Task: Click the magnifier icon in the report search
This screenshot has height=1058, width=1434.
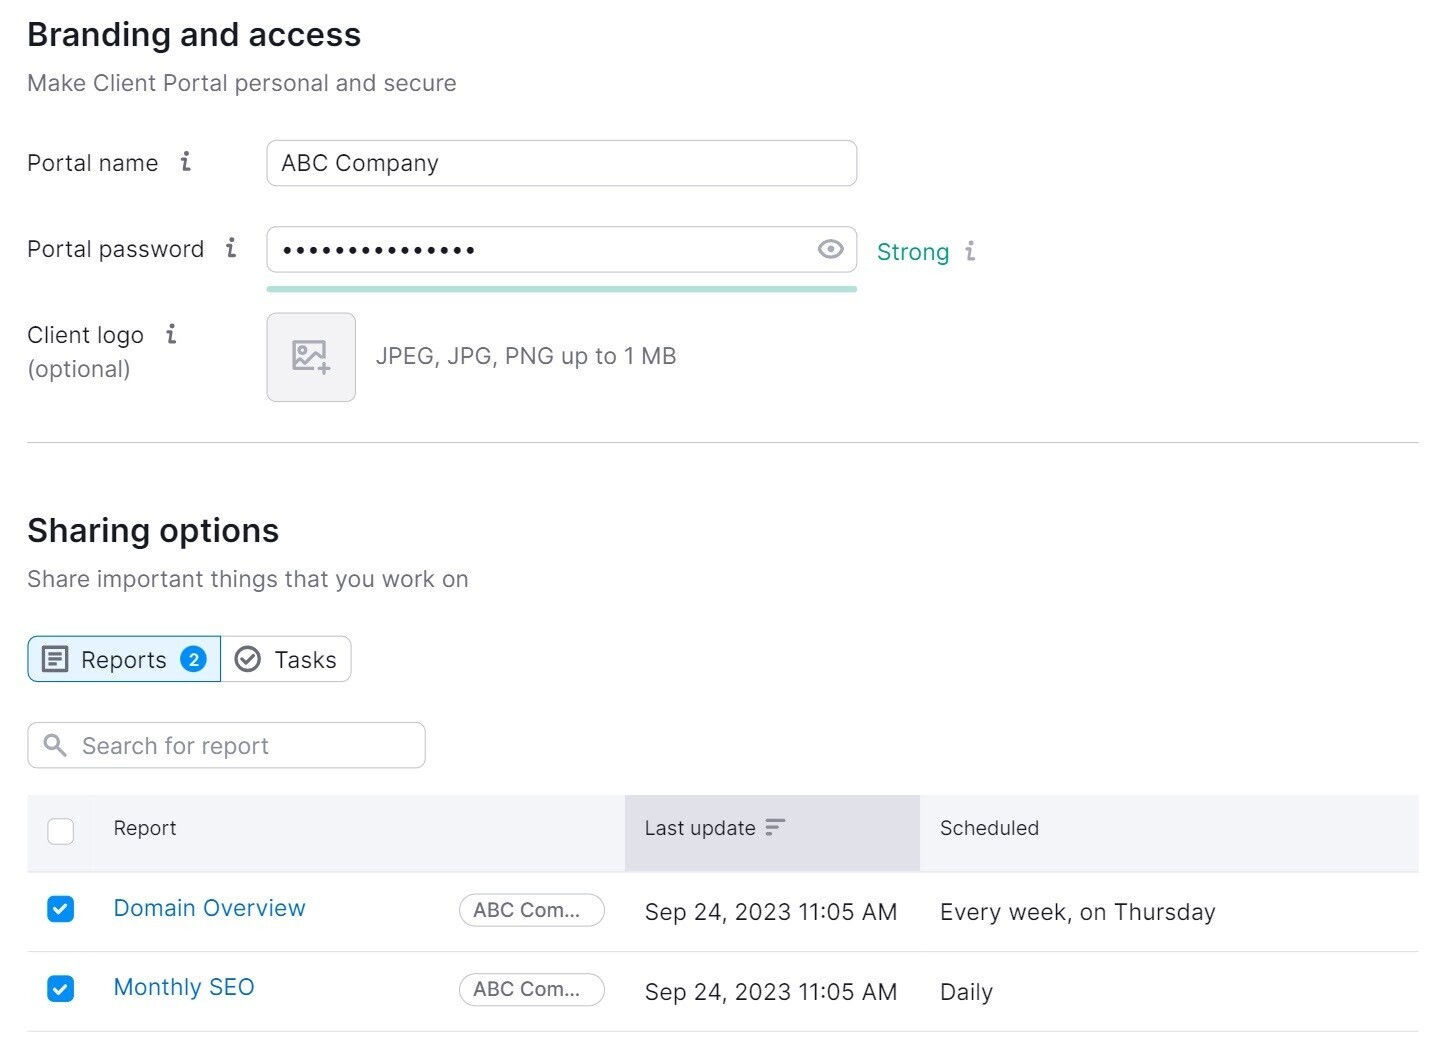Action: point(56,745)
